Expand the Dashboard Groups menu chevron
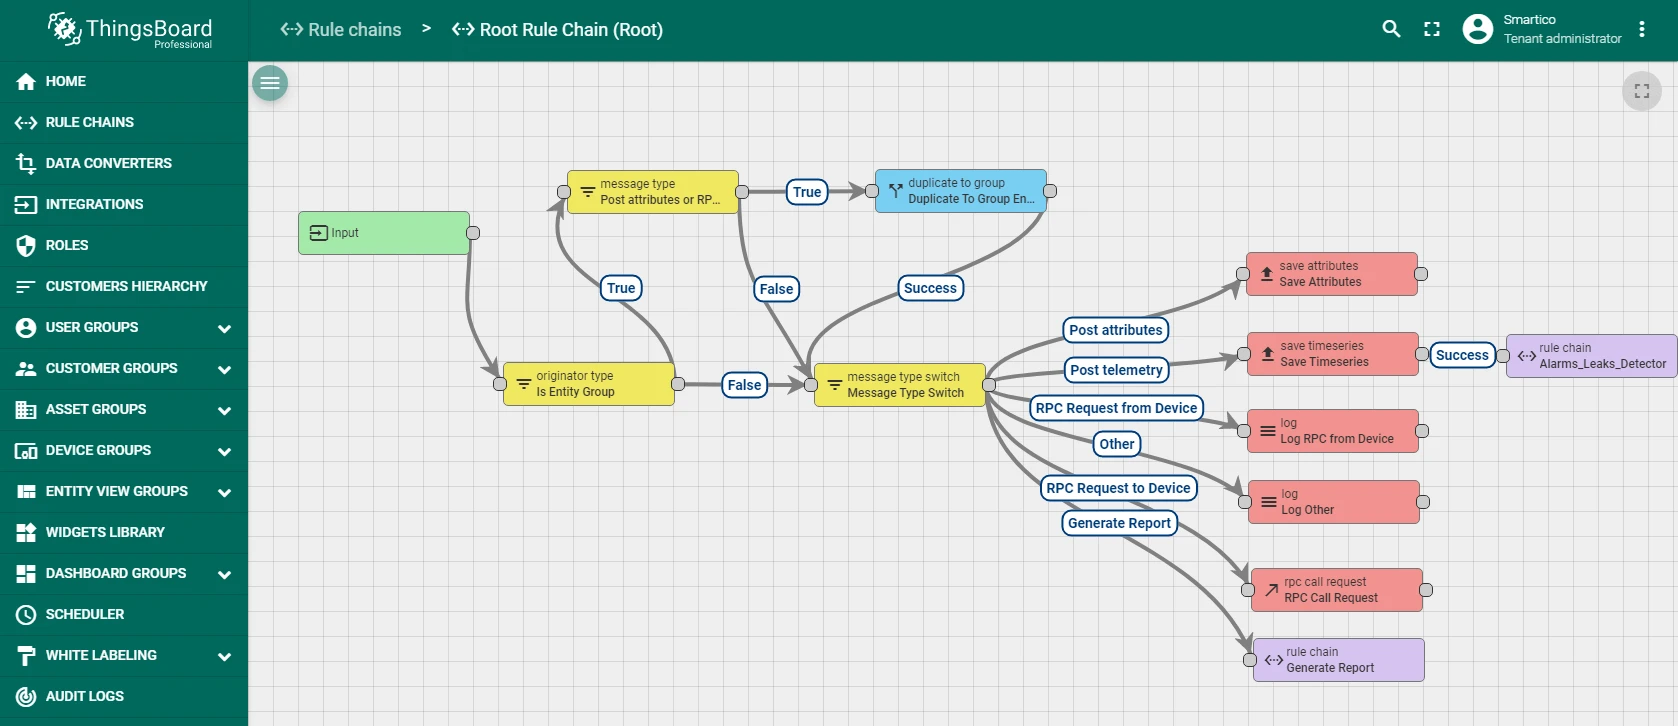 click(x=224, y=574)
